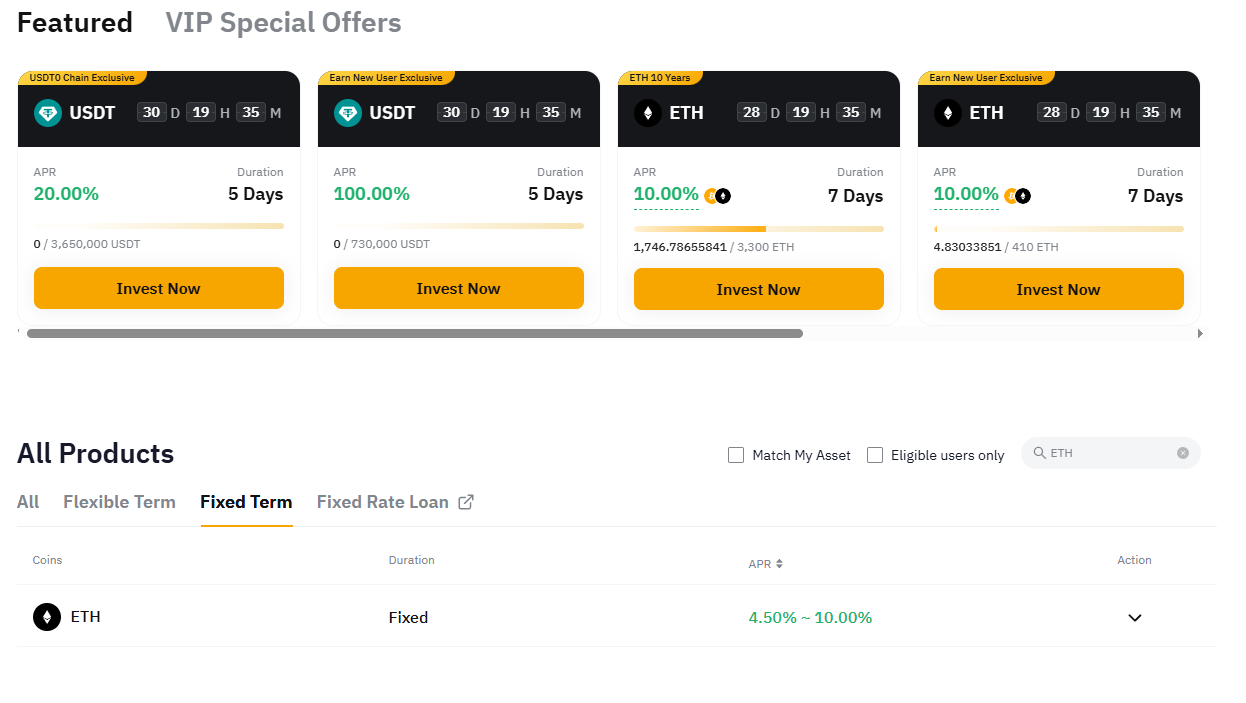
Task: Clear the ETH search with the X icon
Action: tap(1183, 453)
